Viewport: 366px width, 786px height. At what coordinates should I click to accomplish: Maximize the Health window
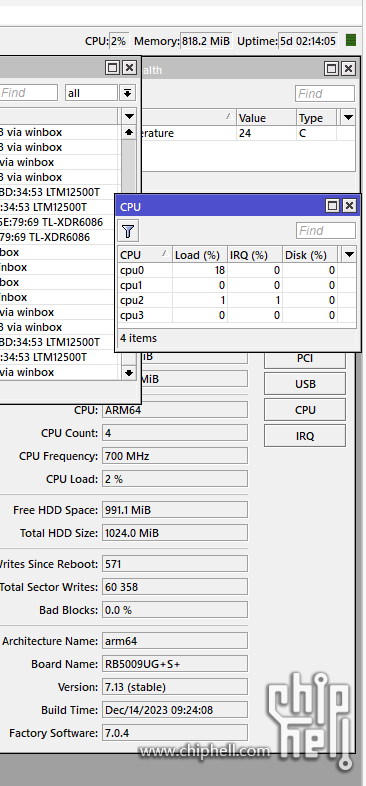coord(331,69)
